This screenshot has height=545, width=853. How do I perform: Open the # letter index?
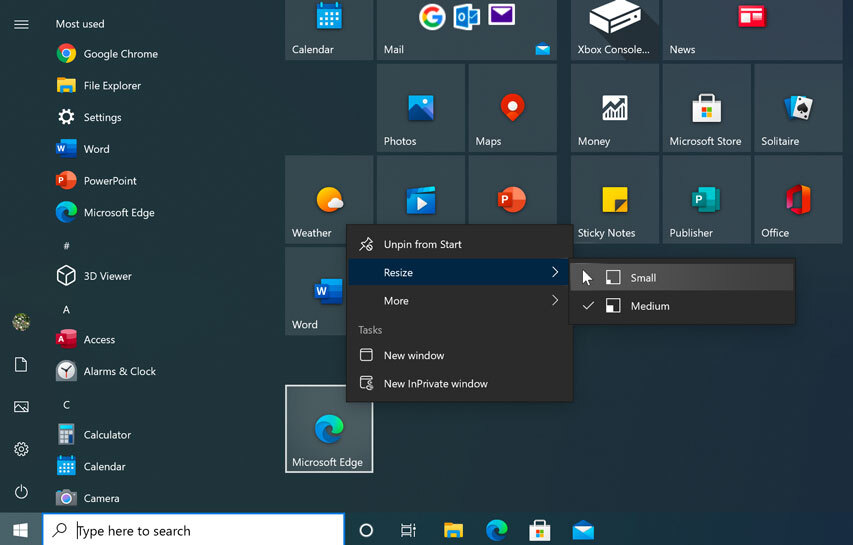click(x=66, y=246)
